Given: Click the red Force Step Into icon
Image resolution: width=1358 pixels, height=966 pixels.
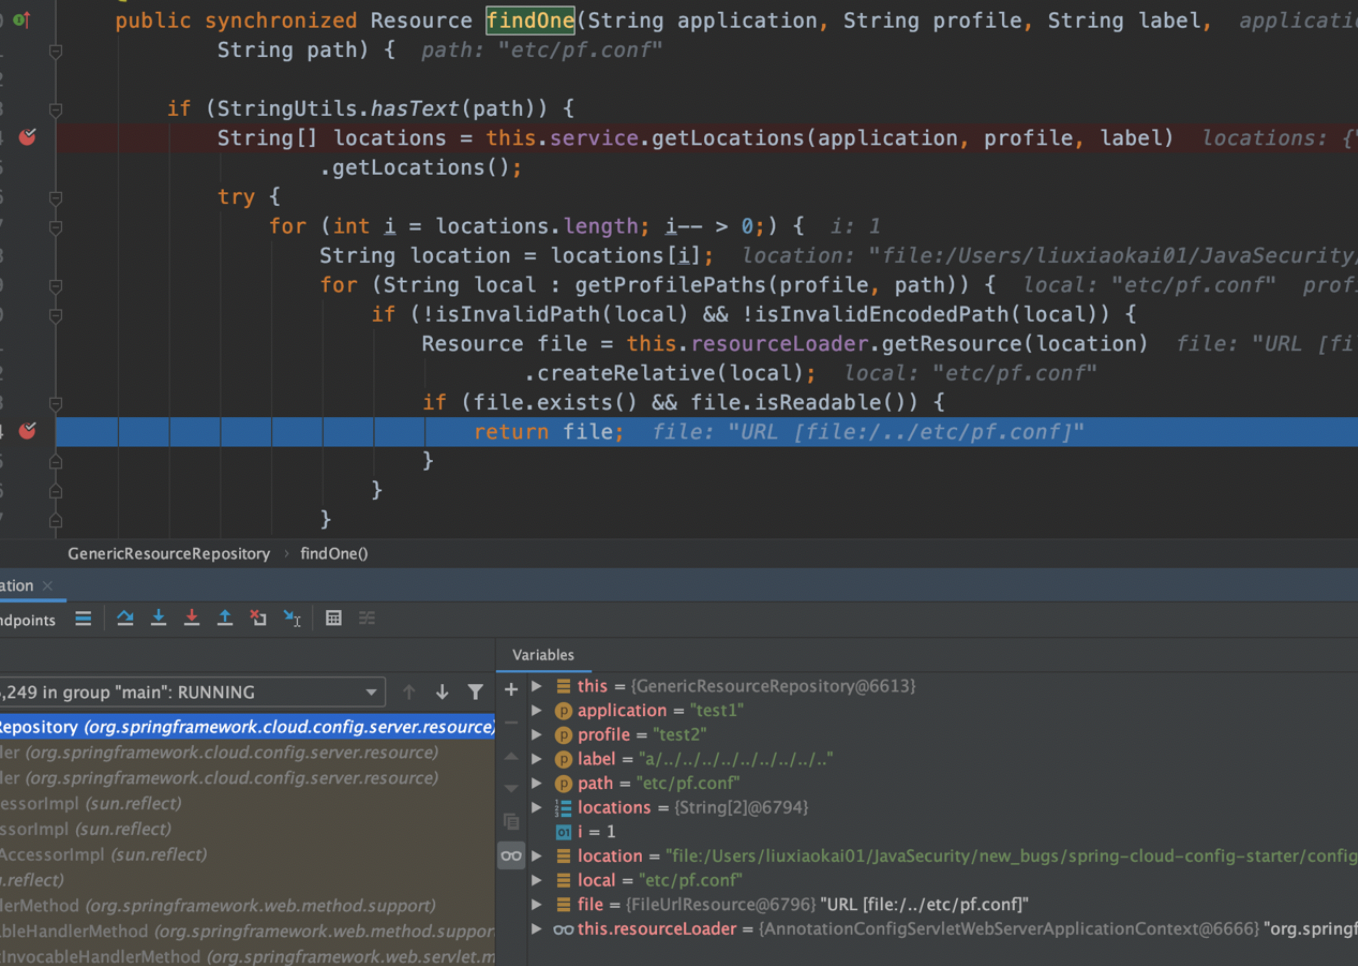Looking at the screenshot, I should pos(191,619).
